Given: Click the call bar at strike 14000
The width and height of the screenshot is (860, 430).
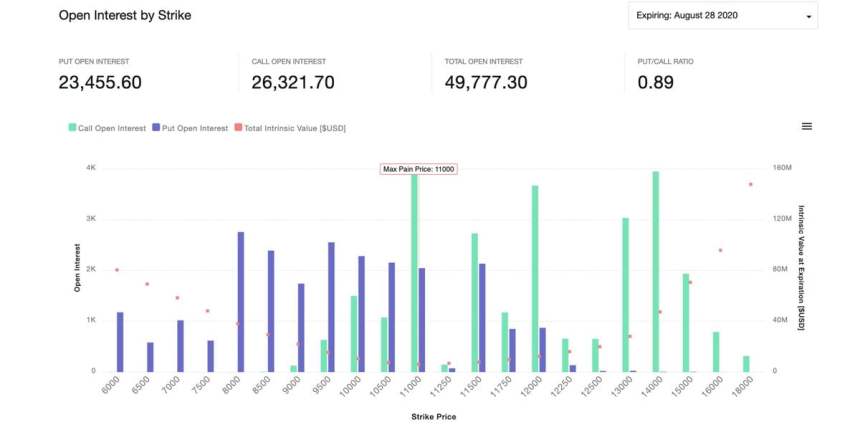Looking at the screenshot, I should pos(655,270).
